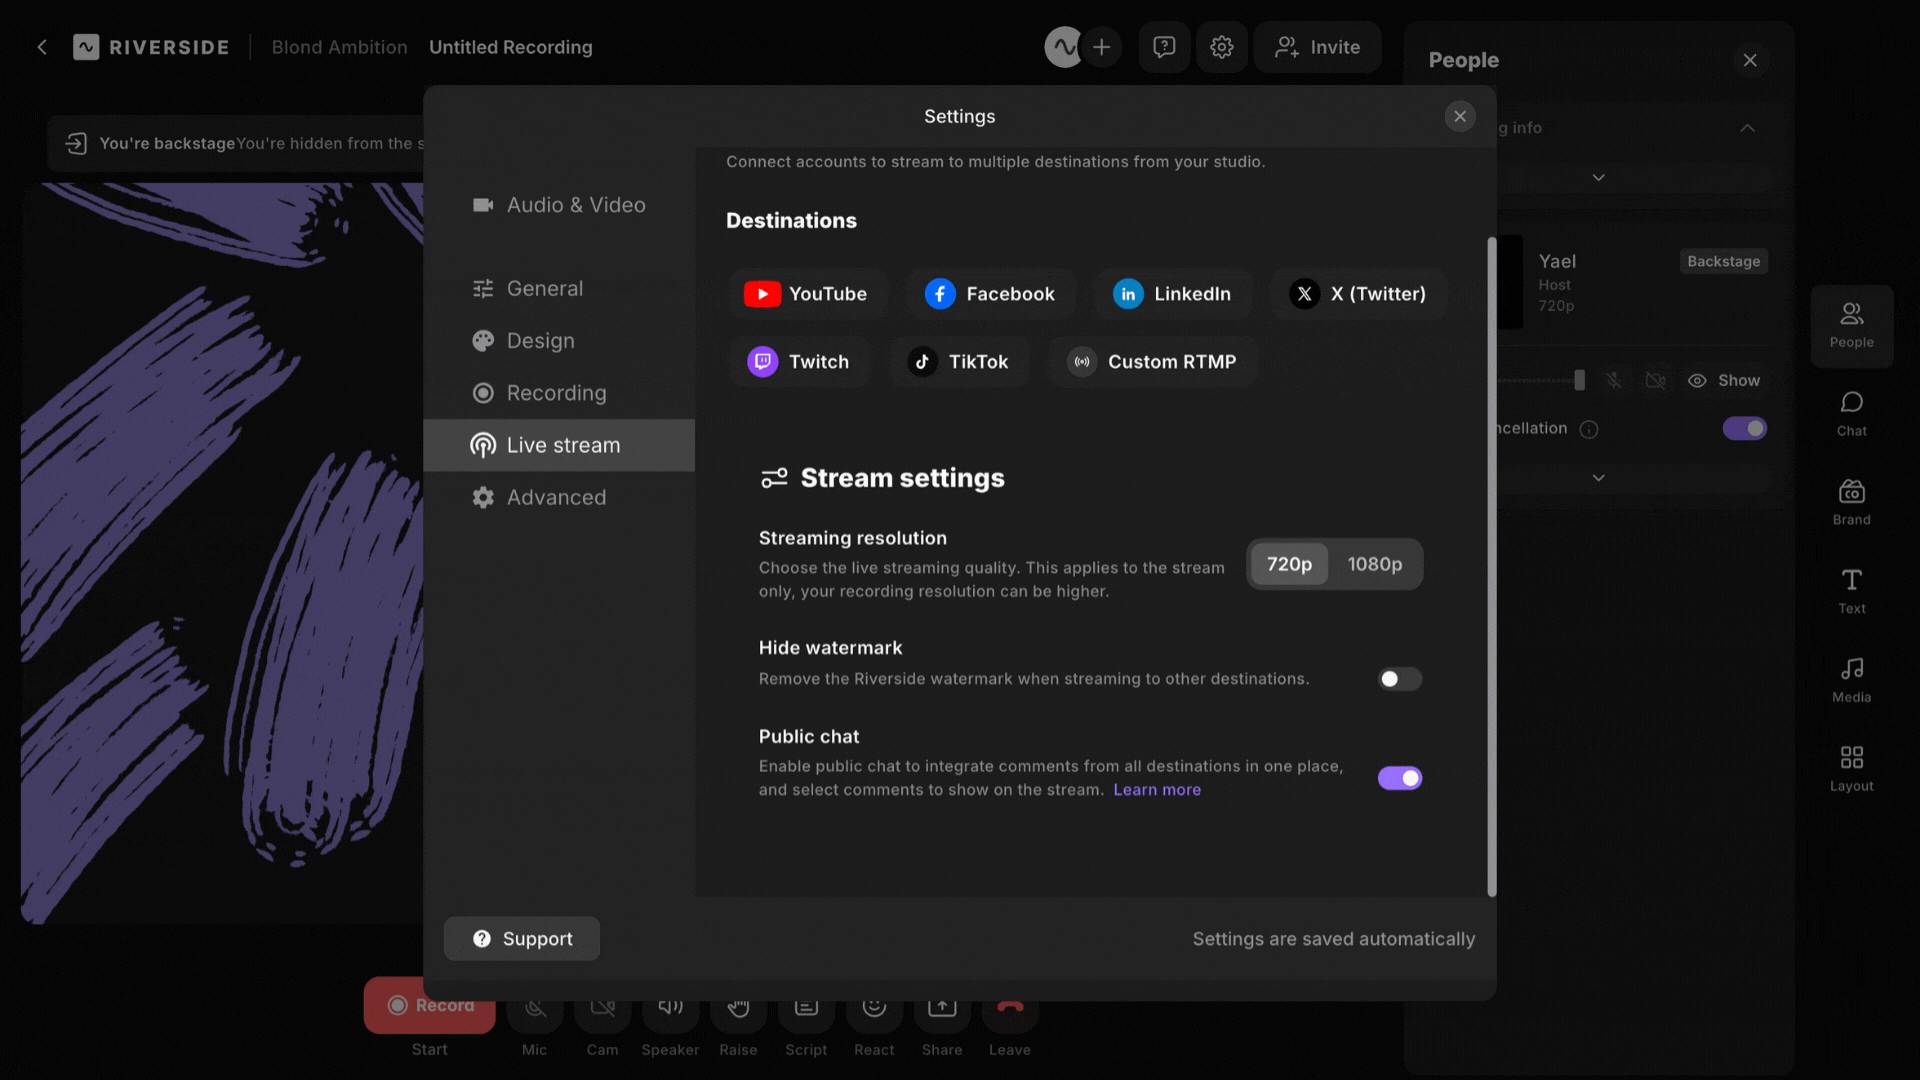Enable the Hide watermark toggle

1399,679
